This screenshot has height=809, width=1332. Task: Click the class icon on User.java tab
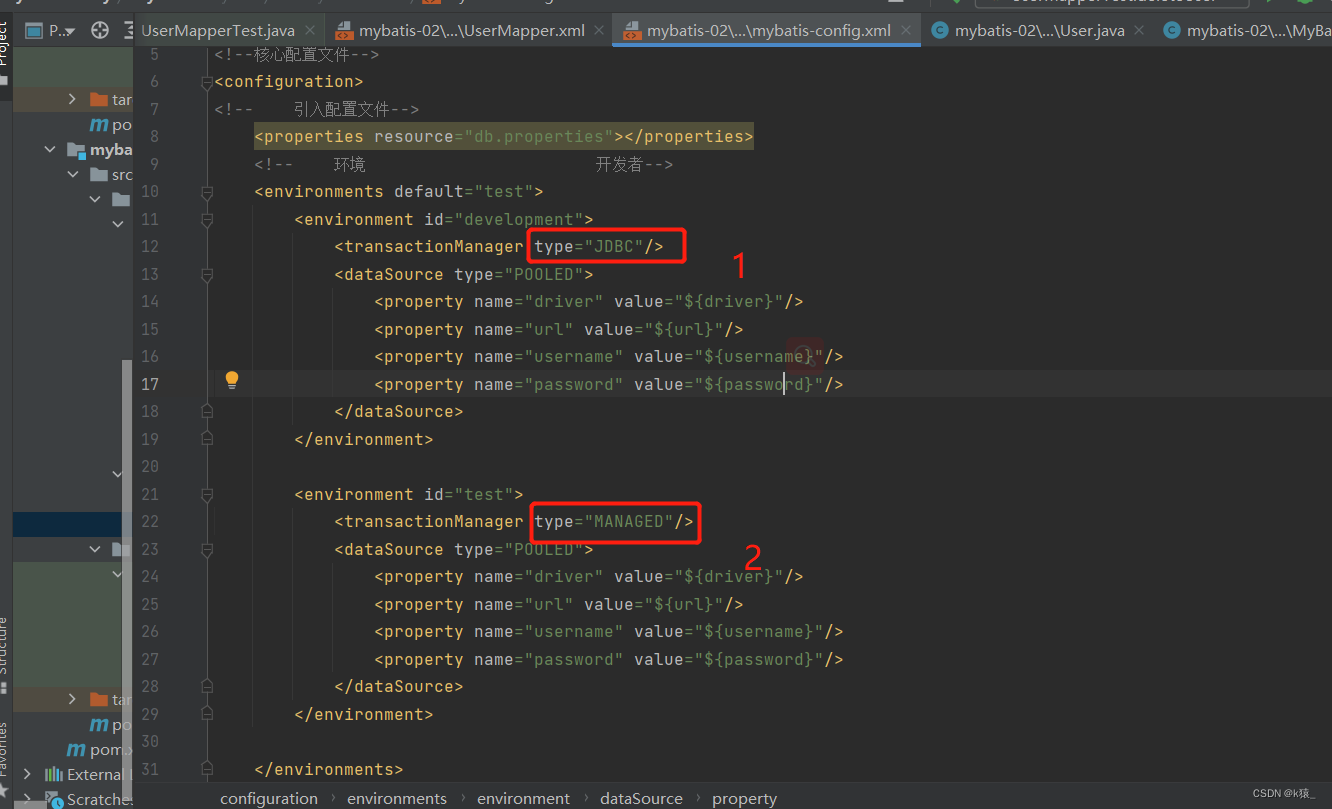(x=939, y=31)
